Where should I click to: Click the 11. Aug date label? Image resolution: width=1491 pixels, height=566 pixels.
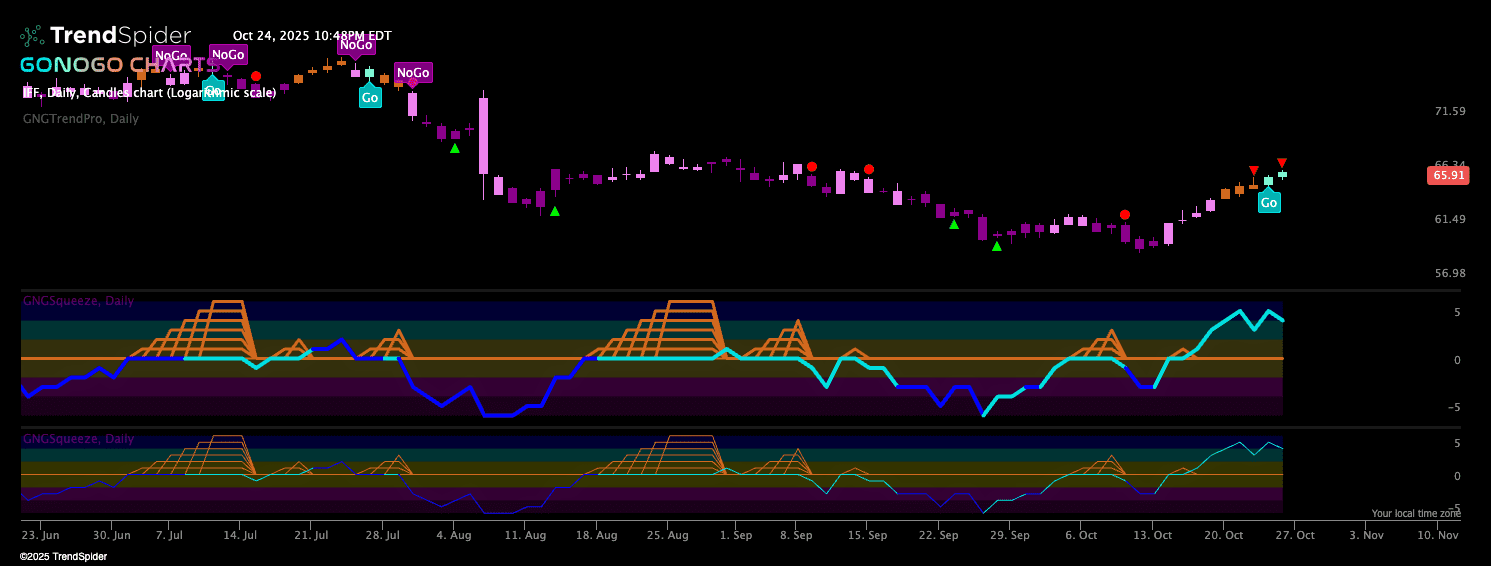(525, 535)
